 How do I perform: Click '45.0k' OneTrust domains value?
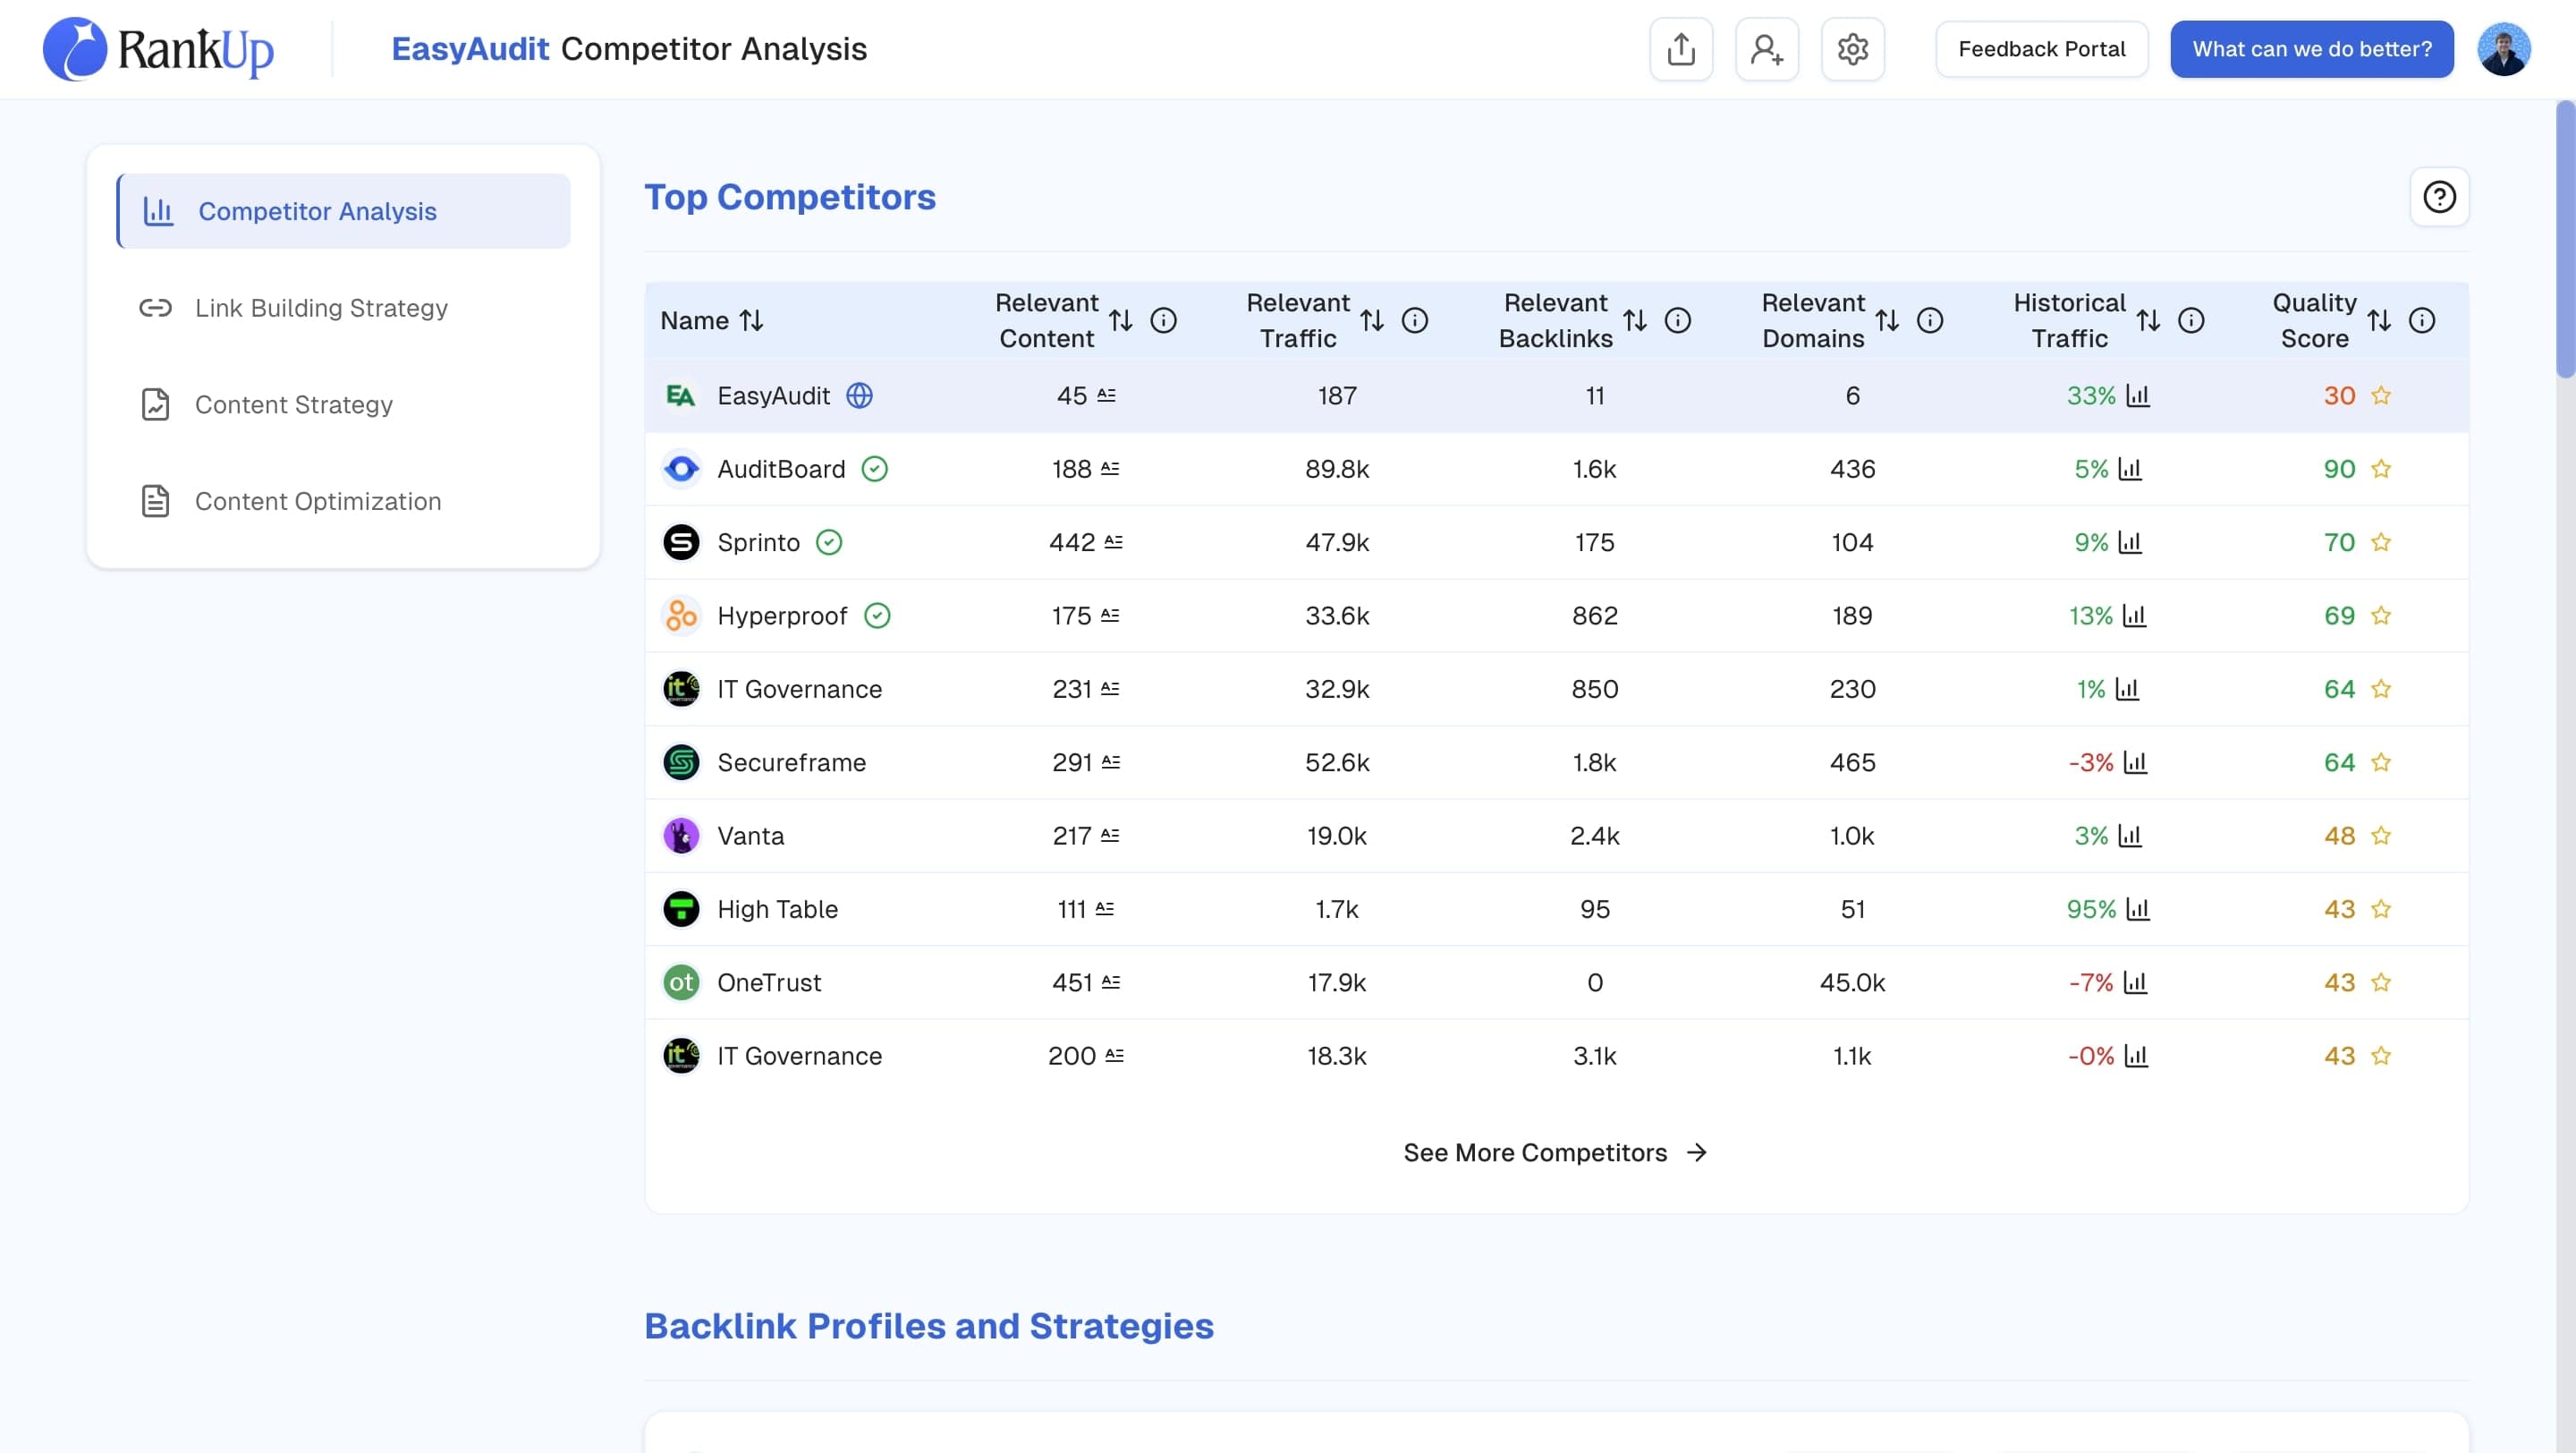1852,983
